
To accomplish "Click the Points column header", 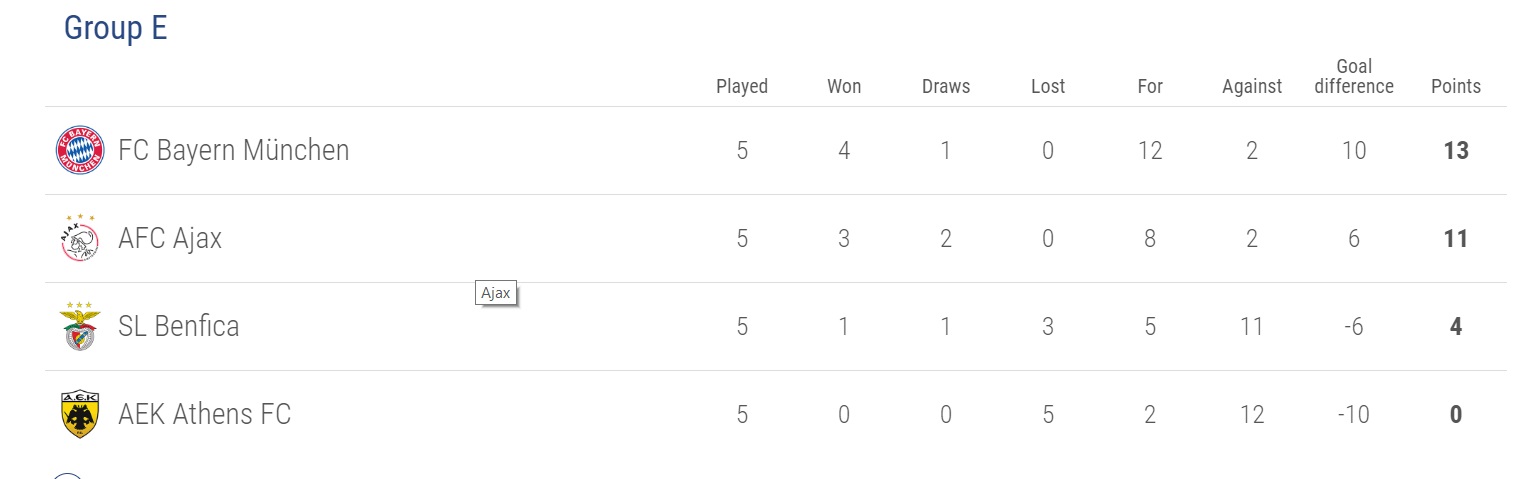I will coord(1456,86).
